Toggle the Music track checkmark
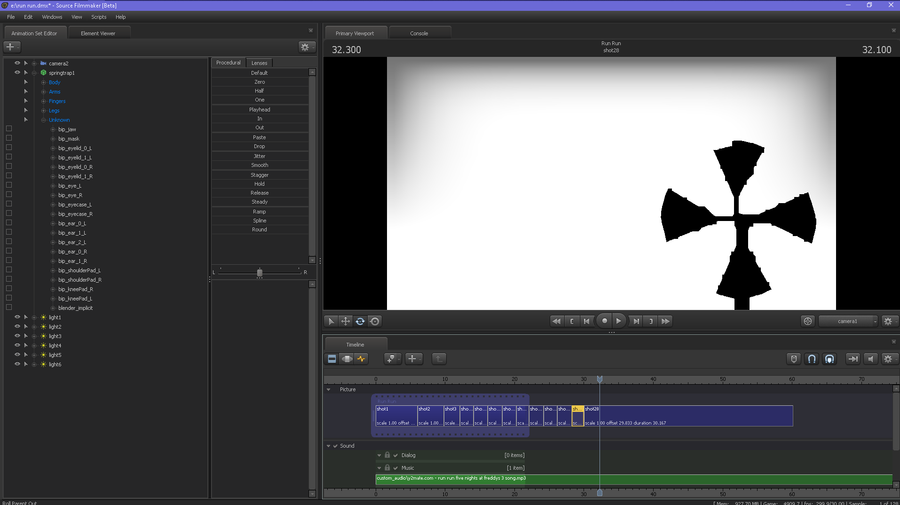 click(x=395, y=468)
